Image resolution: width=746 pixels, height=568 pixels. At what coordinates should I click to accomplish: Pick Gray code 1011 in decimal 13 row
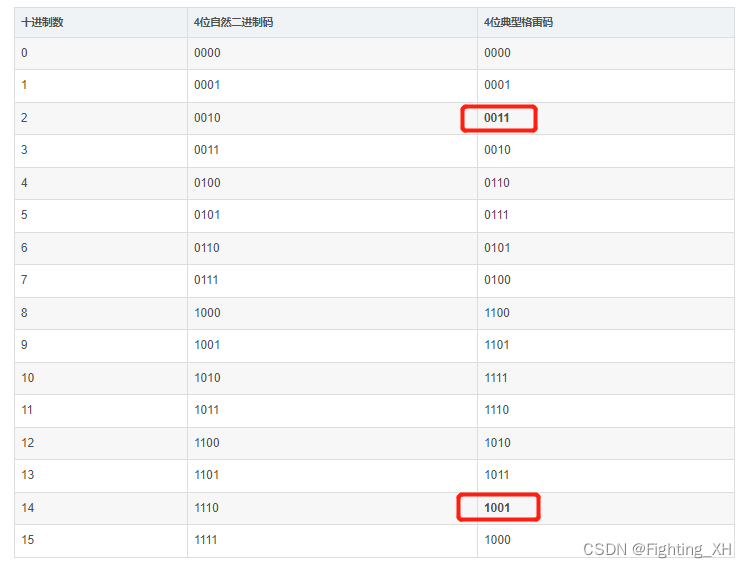point(497,475)
